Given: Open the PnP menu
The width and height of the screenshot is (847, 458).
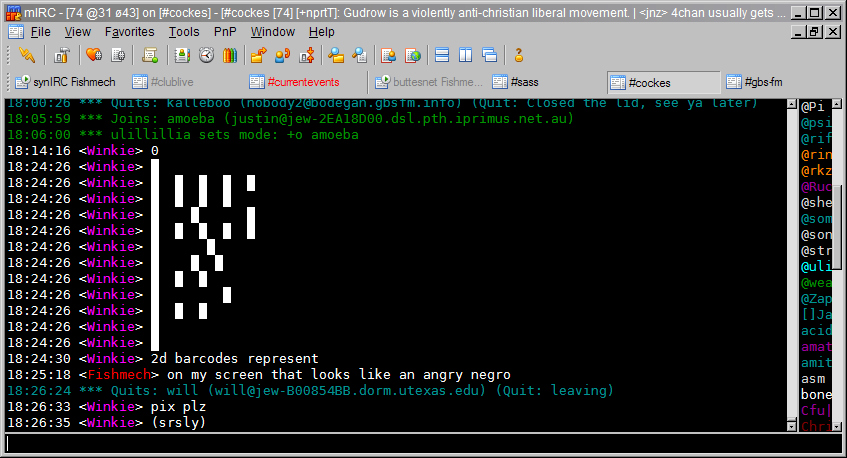Looking at the screenshot, I should point(225,32).
